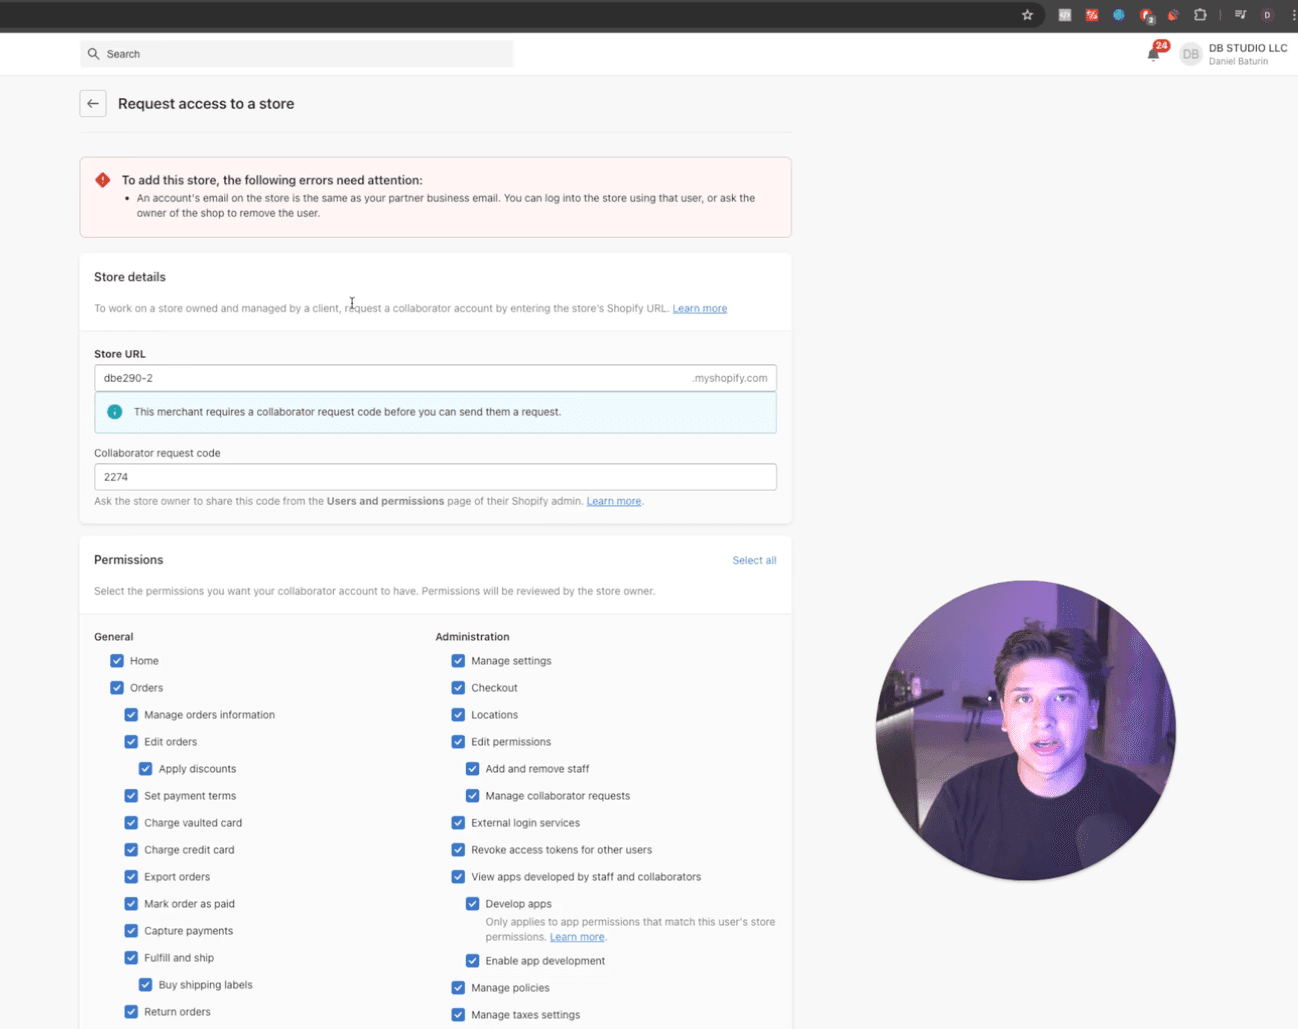Focus the Search field
The width and height of the screenshot is (1298, 1029).
click(297, 54)
